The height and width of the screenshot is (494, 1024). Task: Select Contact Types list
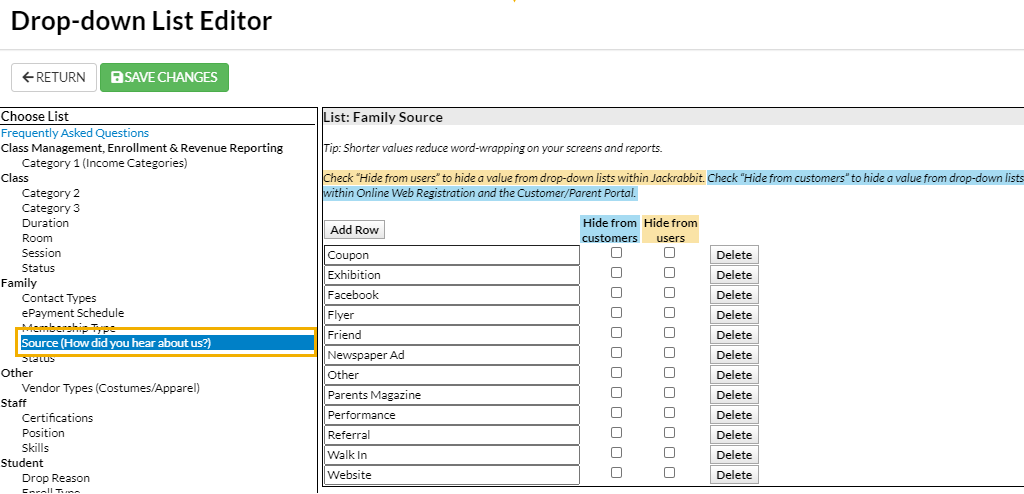point(59,298)
